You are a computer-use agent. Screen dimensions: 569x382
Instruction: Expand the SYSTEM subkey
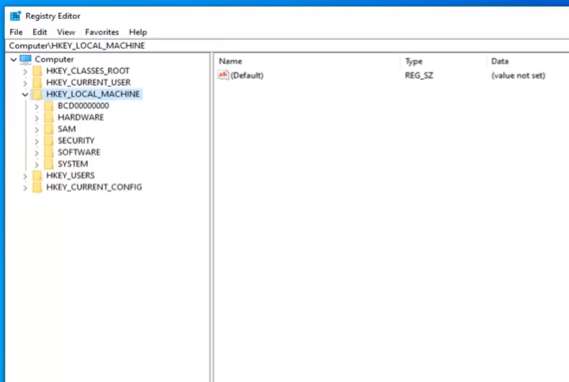37,164
